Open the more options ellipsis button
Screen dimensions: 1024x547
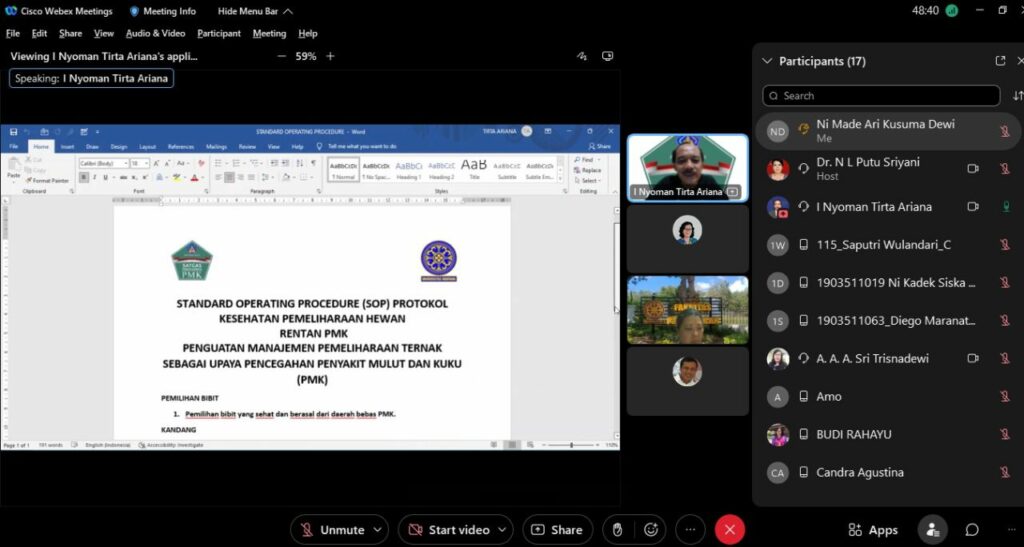[690, 530]
